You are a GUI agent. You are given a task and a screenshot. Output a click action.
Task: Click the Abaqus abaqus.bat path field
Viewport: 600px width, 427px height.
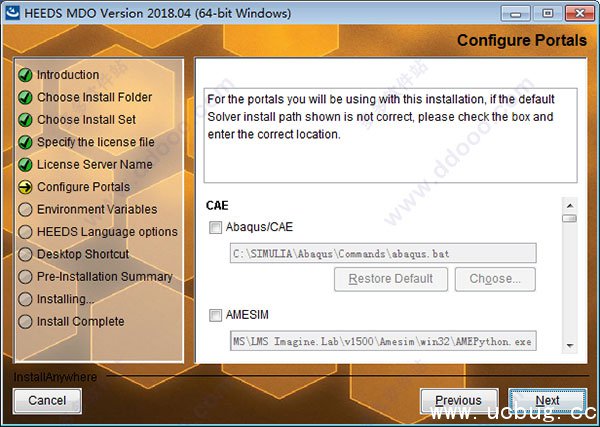click(x=383, y=253)
